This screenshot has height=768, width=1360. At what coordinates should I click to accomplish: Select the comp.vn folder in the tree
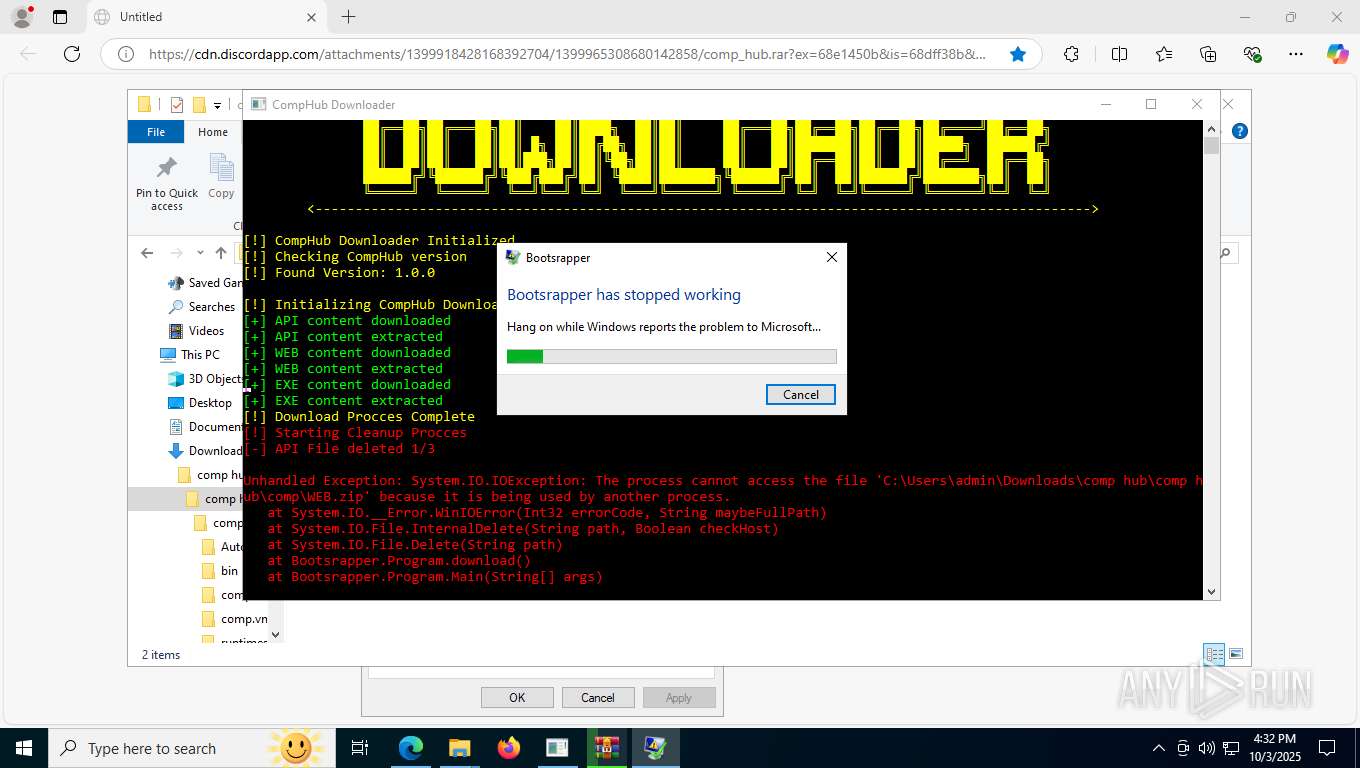[234, 619]
